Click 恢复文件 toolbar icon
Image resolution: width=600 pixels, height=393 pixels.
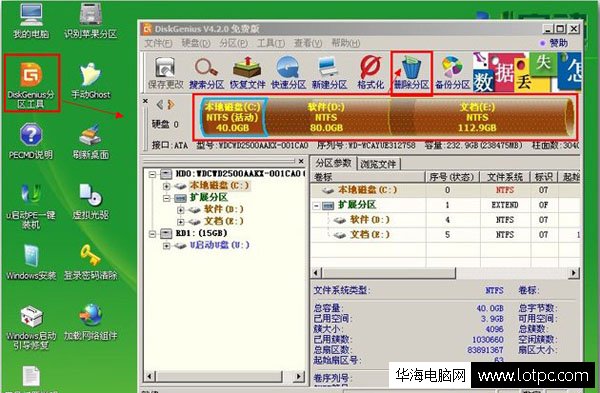(248, 73)
